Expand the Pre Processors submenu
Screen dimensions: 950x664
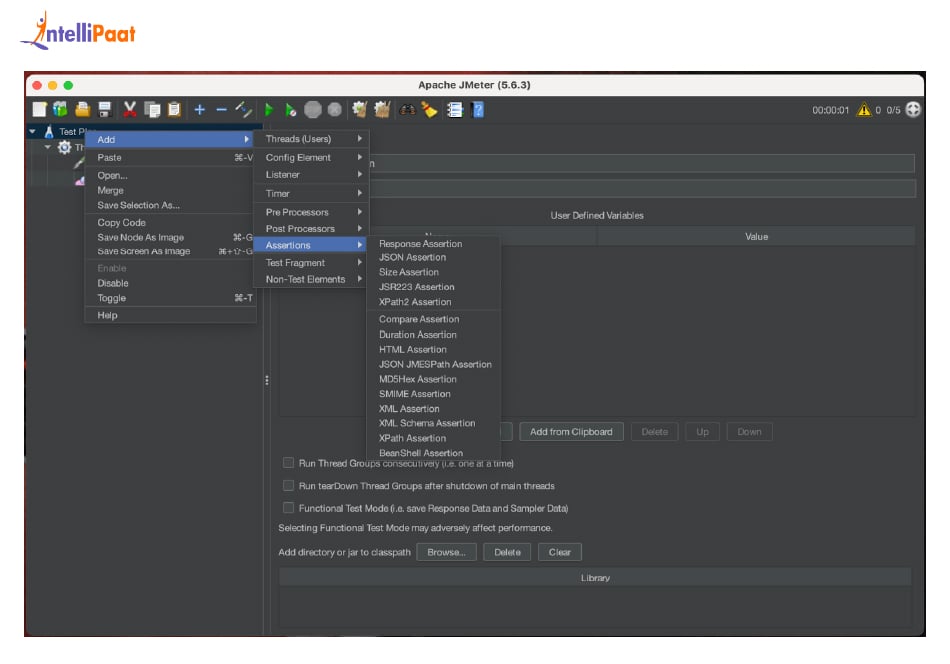pyautogui.click(x=311, y=212)
